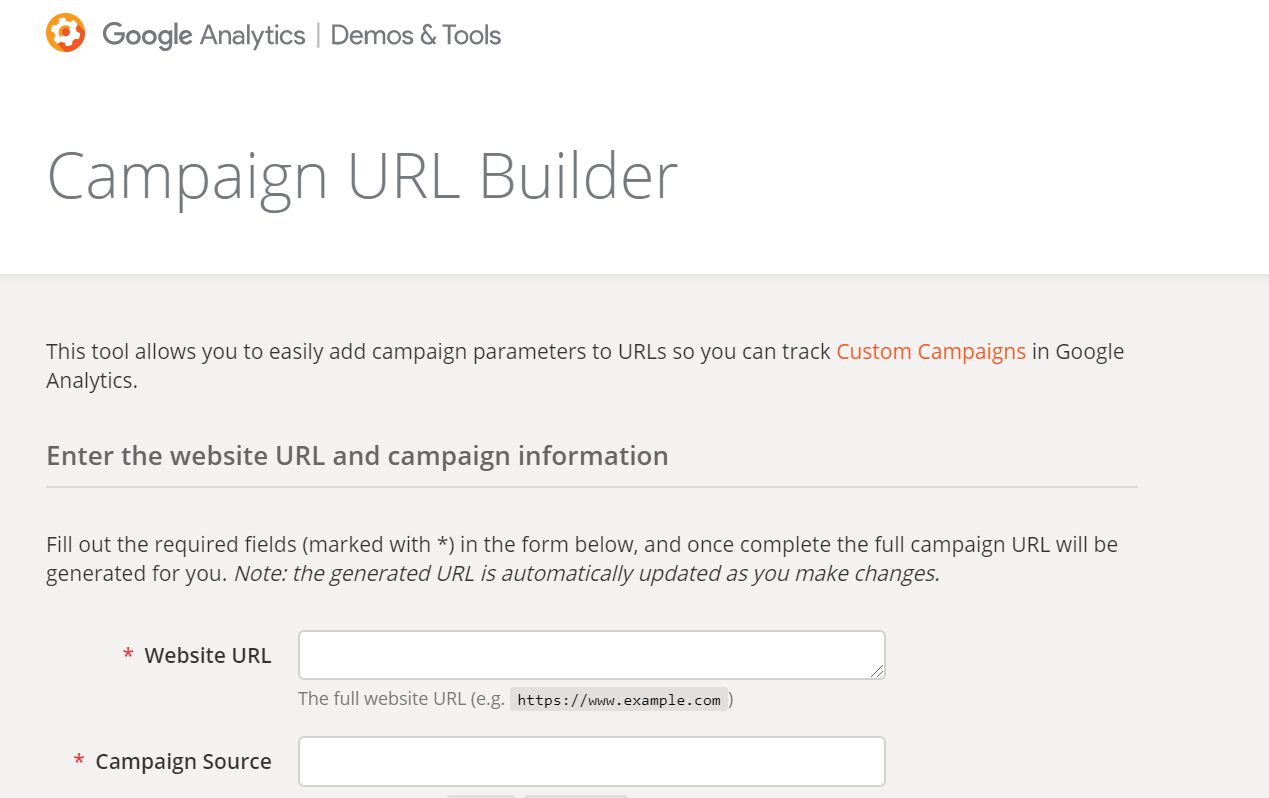
Task: Click the Campaign Source field label
Action: click(x=183, y=761)
